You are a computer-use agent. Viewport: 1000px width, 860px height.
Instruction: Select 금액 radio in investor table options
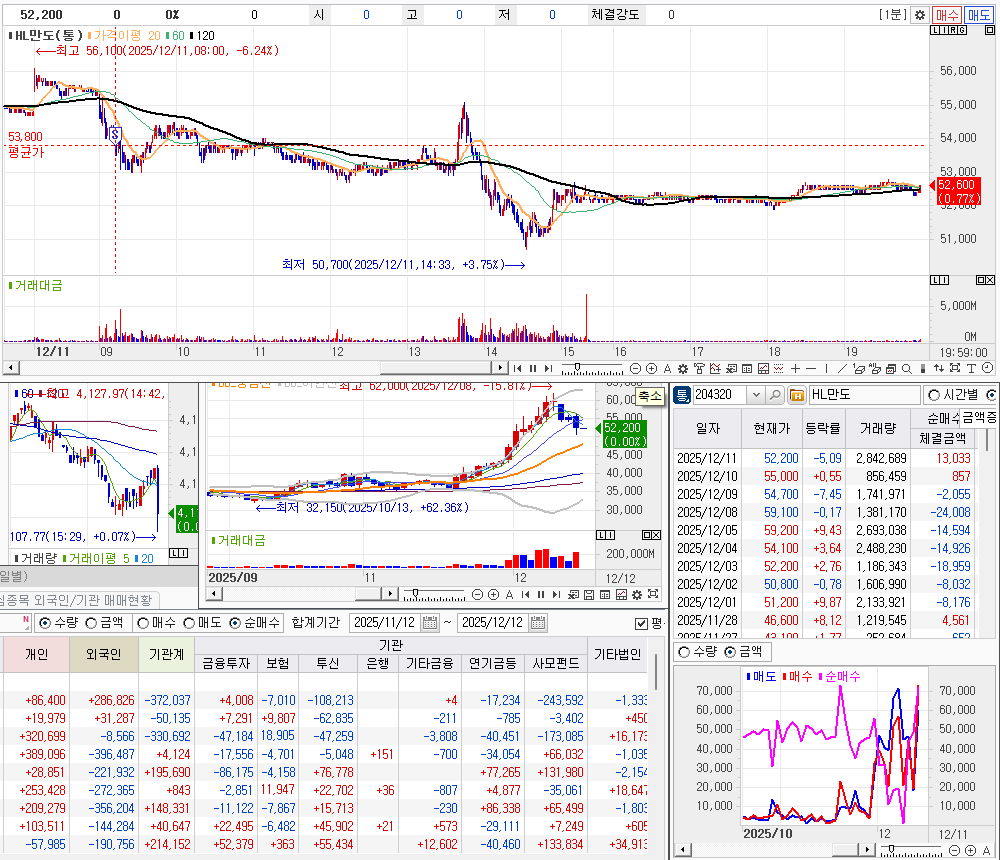pyautogui.click(x=105, y=623)
